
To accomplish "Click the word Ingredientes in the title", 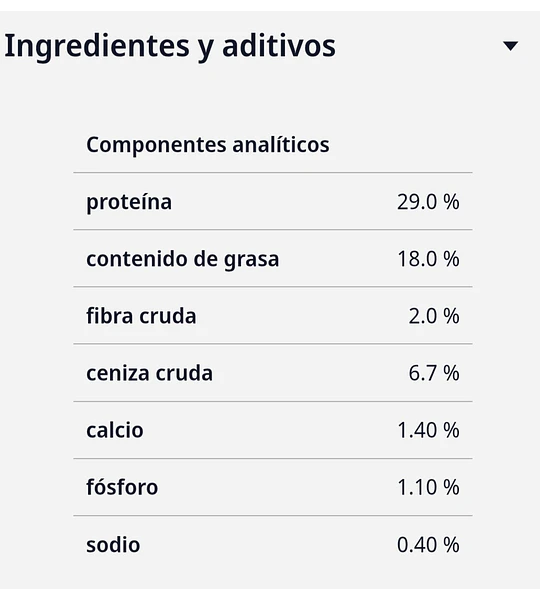I will (97, 47).
